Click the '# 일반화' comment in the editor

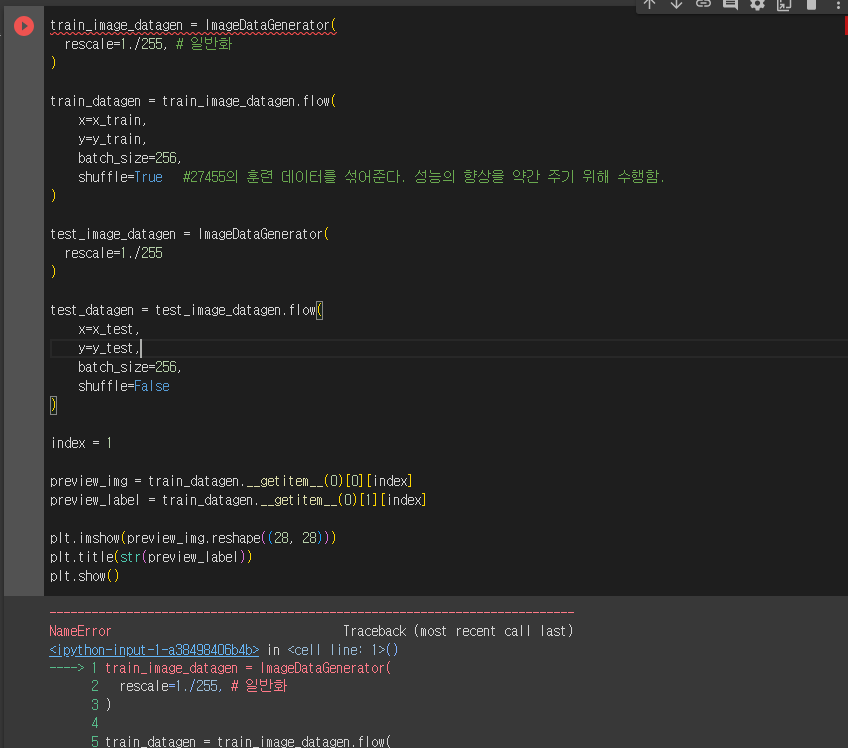[x=204, y=44]
